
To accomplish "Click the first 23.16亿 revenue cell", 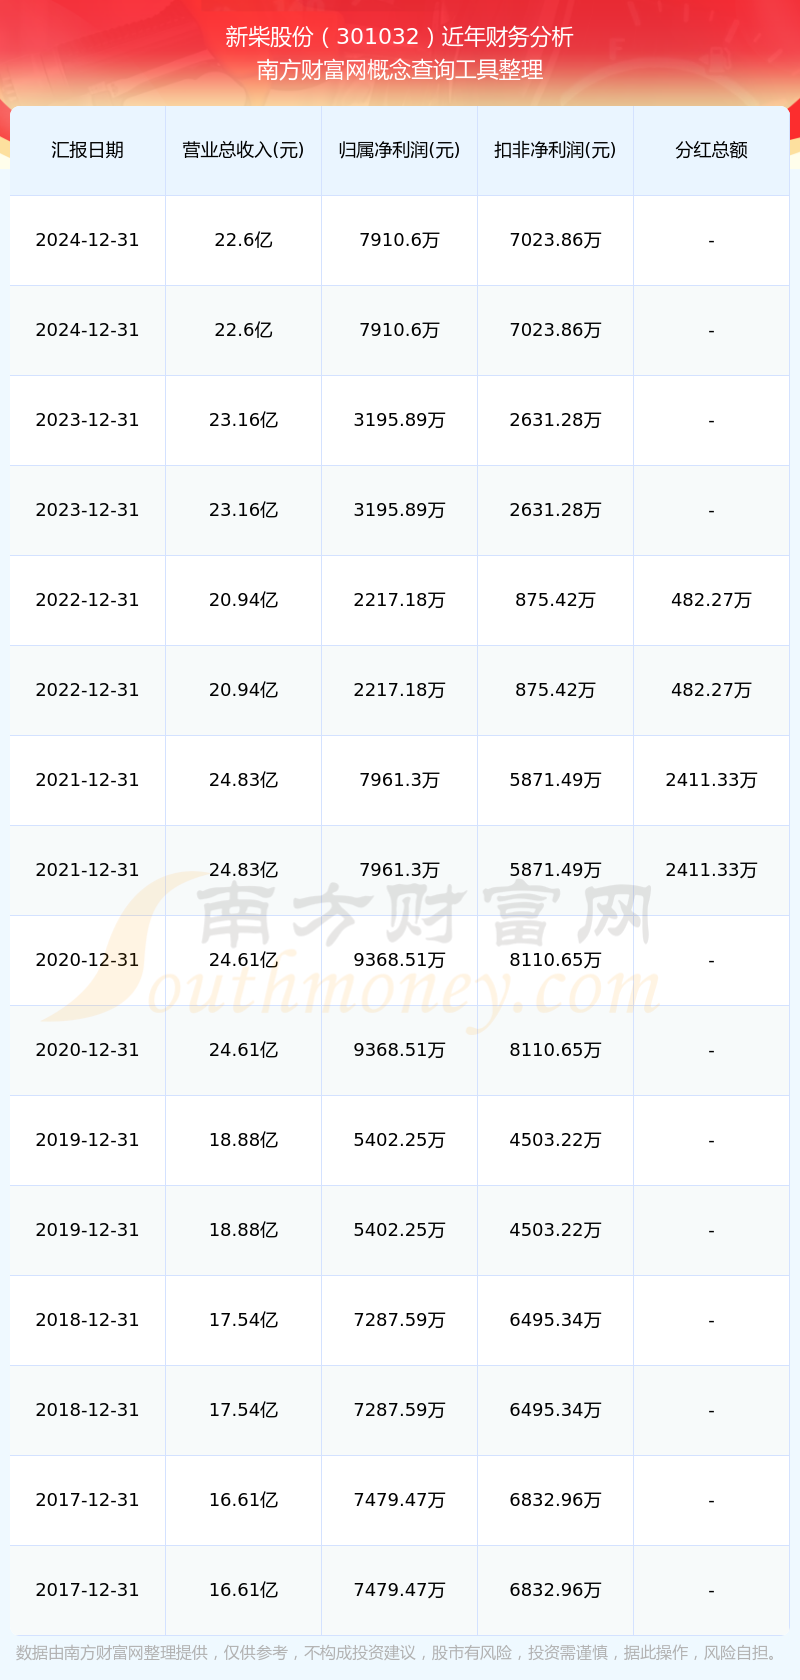I will 243,420.
